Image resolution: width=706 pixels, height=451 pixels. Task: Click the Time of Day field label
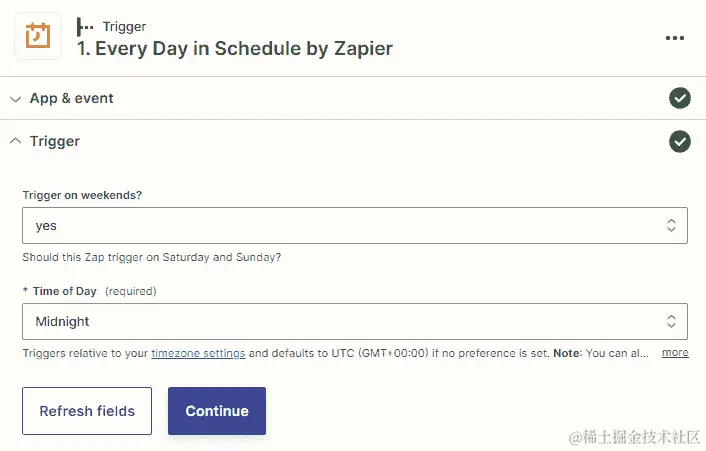(64, 291)
